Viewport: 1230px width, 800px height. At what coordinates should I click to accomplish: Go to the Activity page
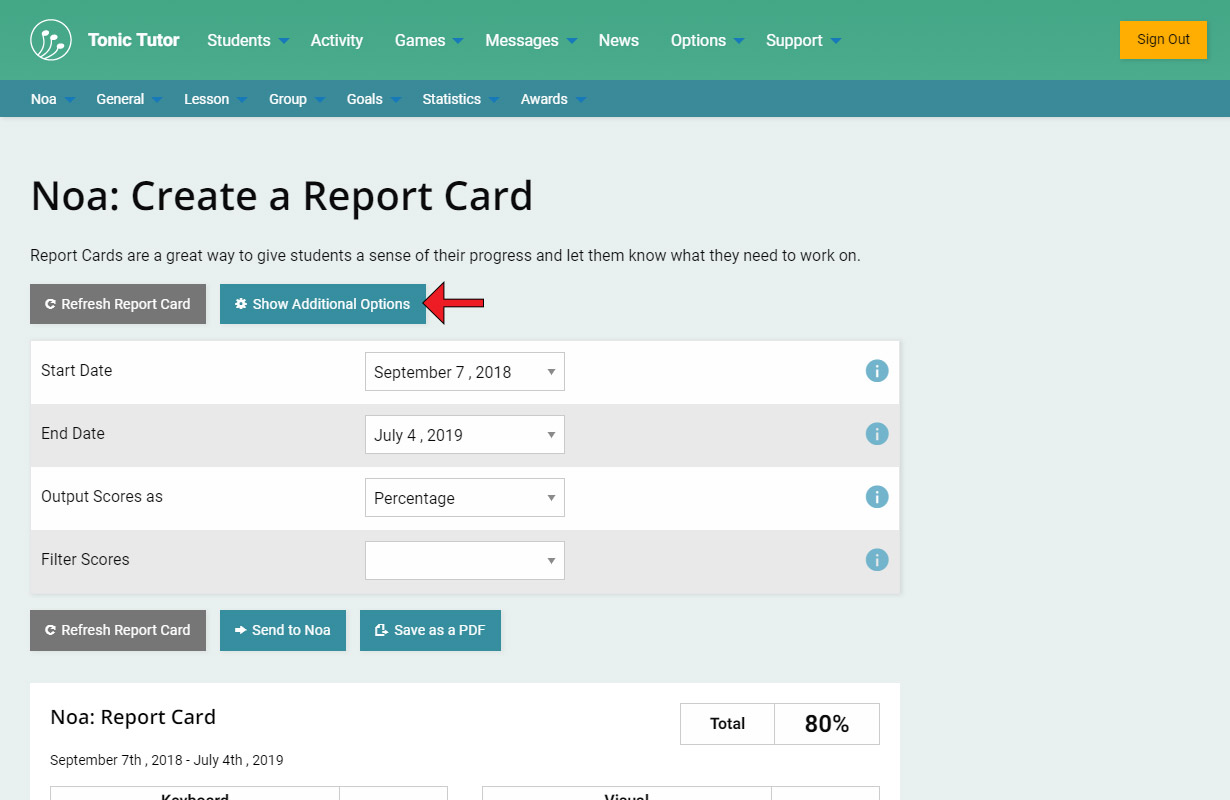coord(336,40)
